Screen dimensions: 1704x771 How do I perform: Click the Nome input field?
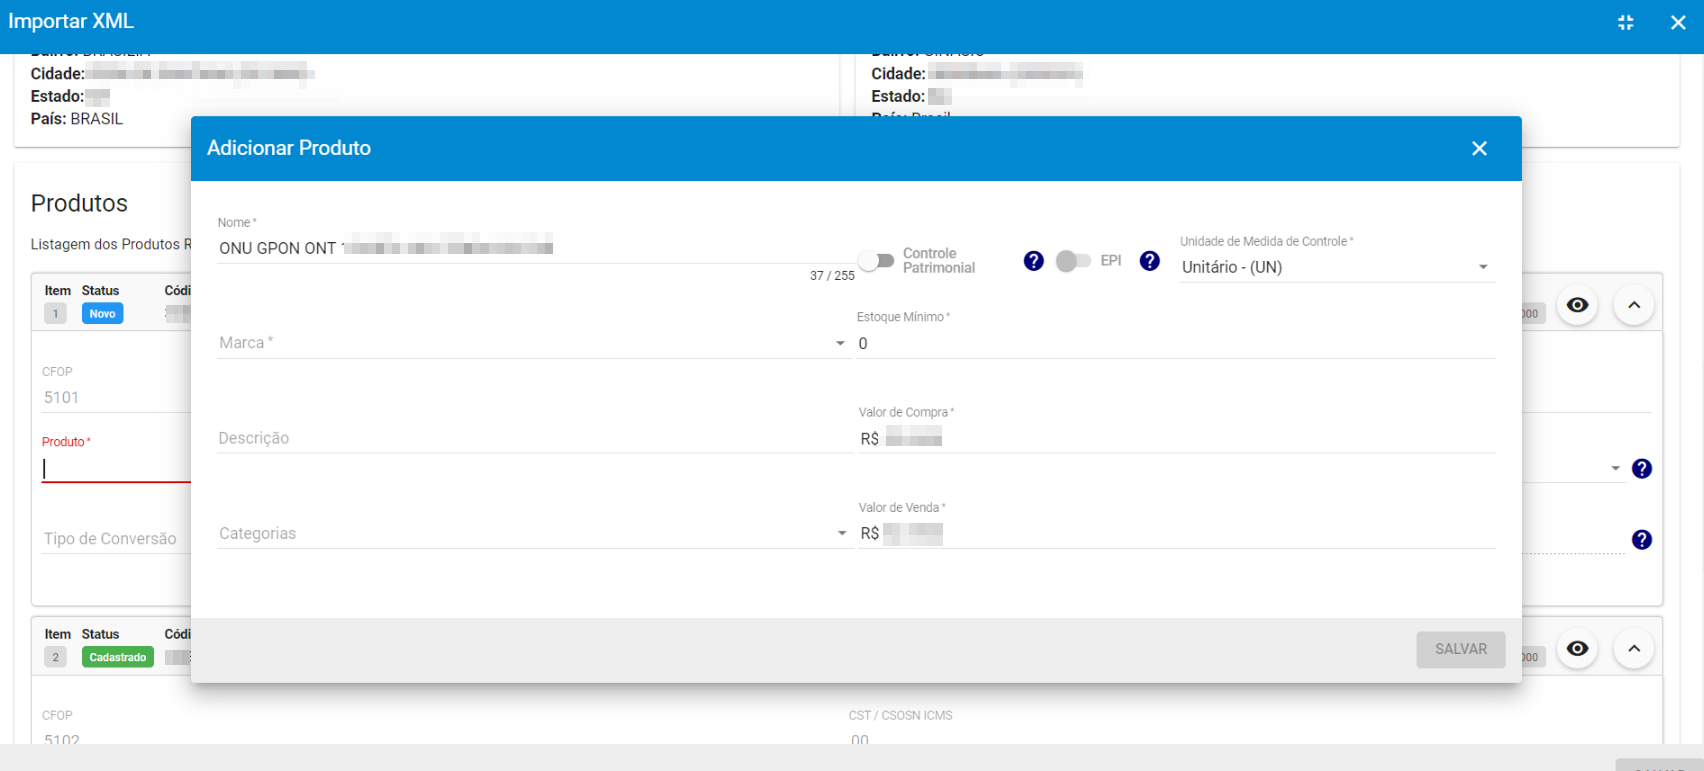tap(535, 248)
